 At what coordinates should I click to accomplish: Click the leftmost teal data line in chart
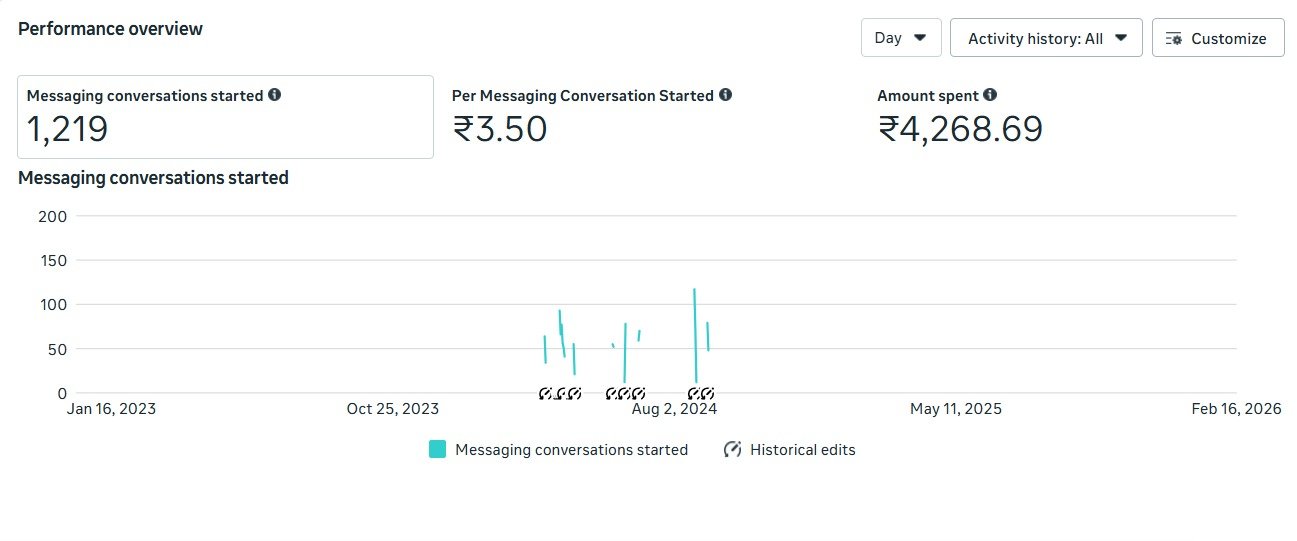(x=545, y=349)
